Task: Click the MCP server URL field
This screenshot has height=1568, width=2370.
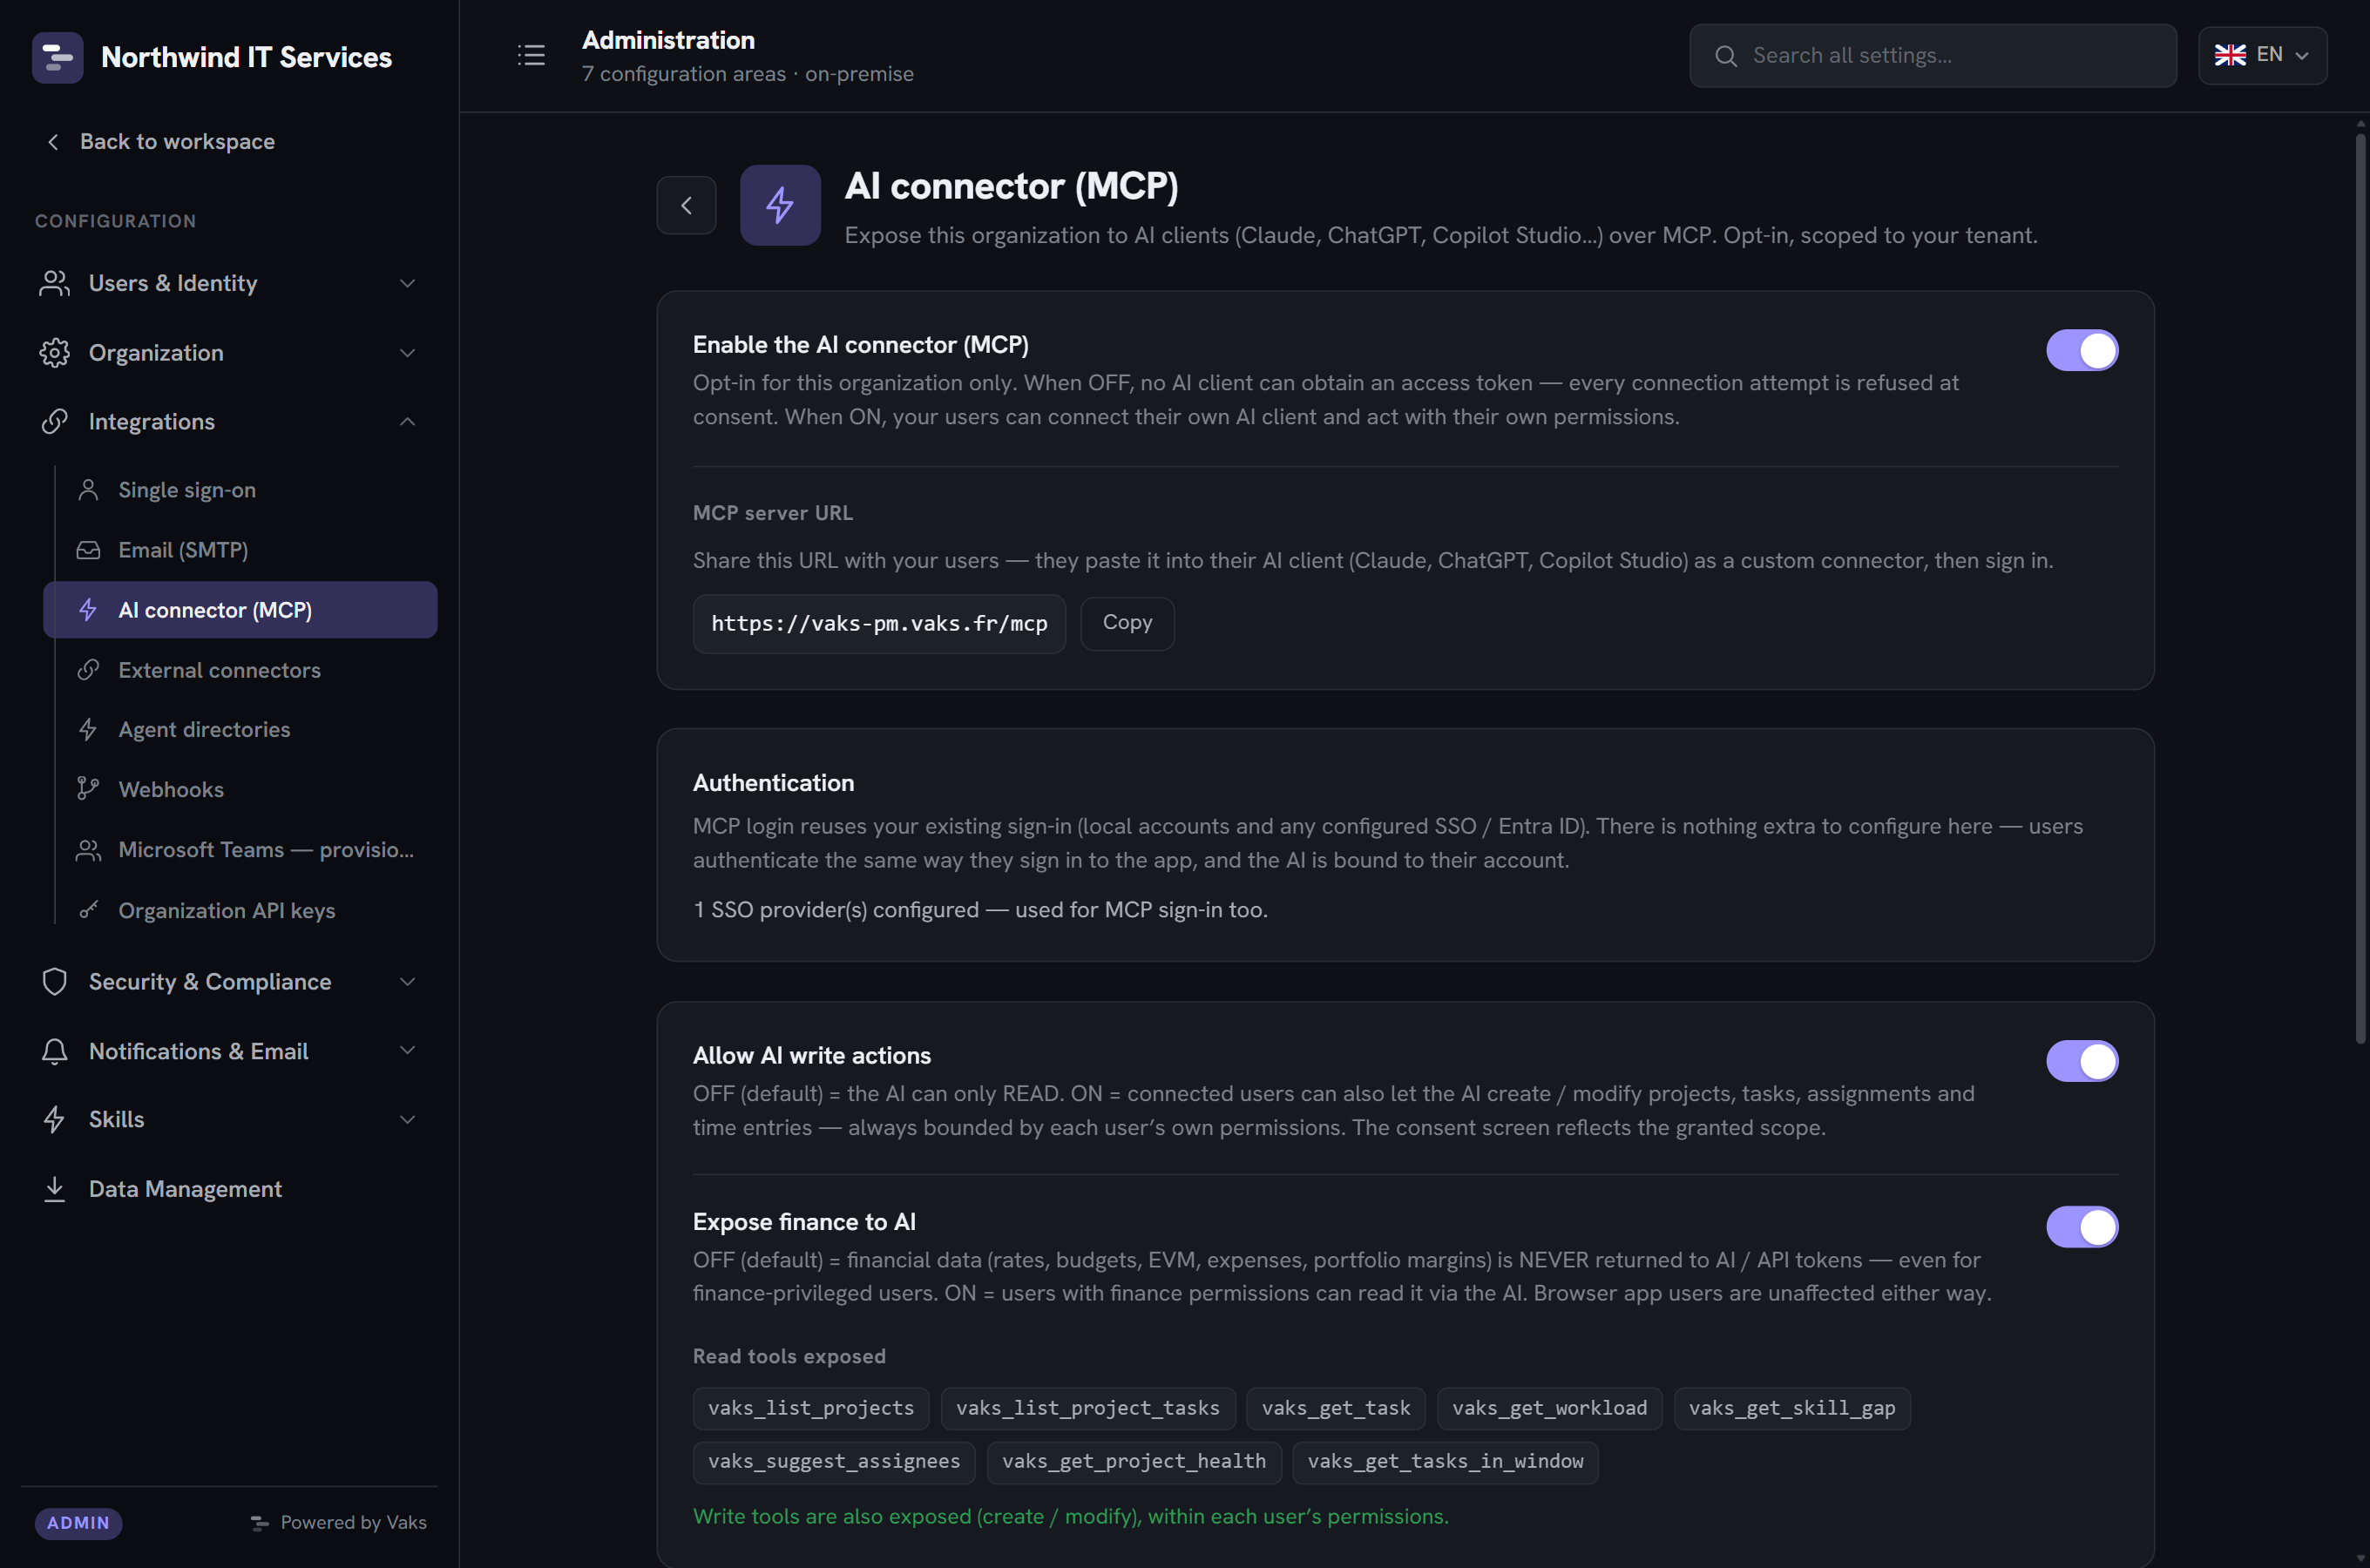Action: [x=879, y=624]
